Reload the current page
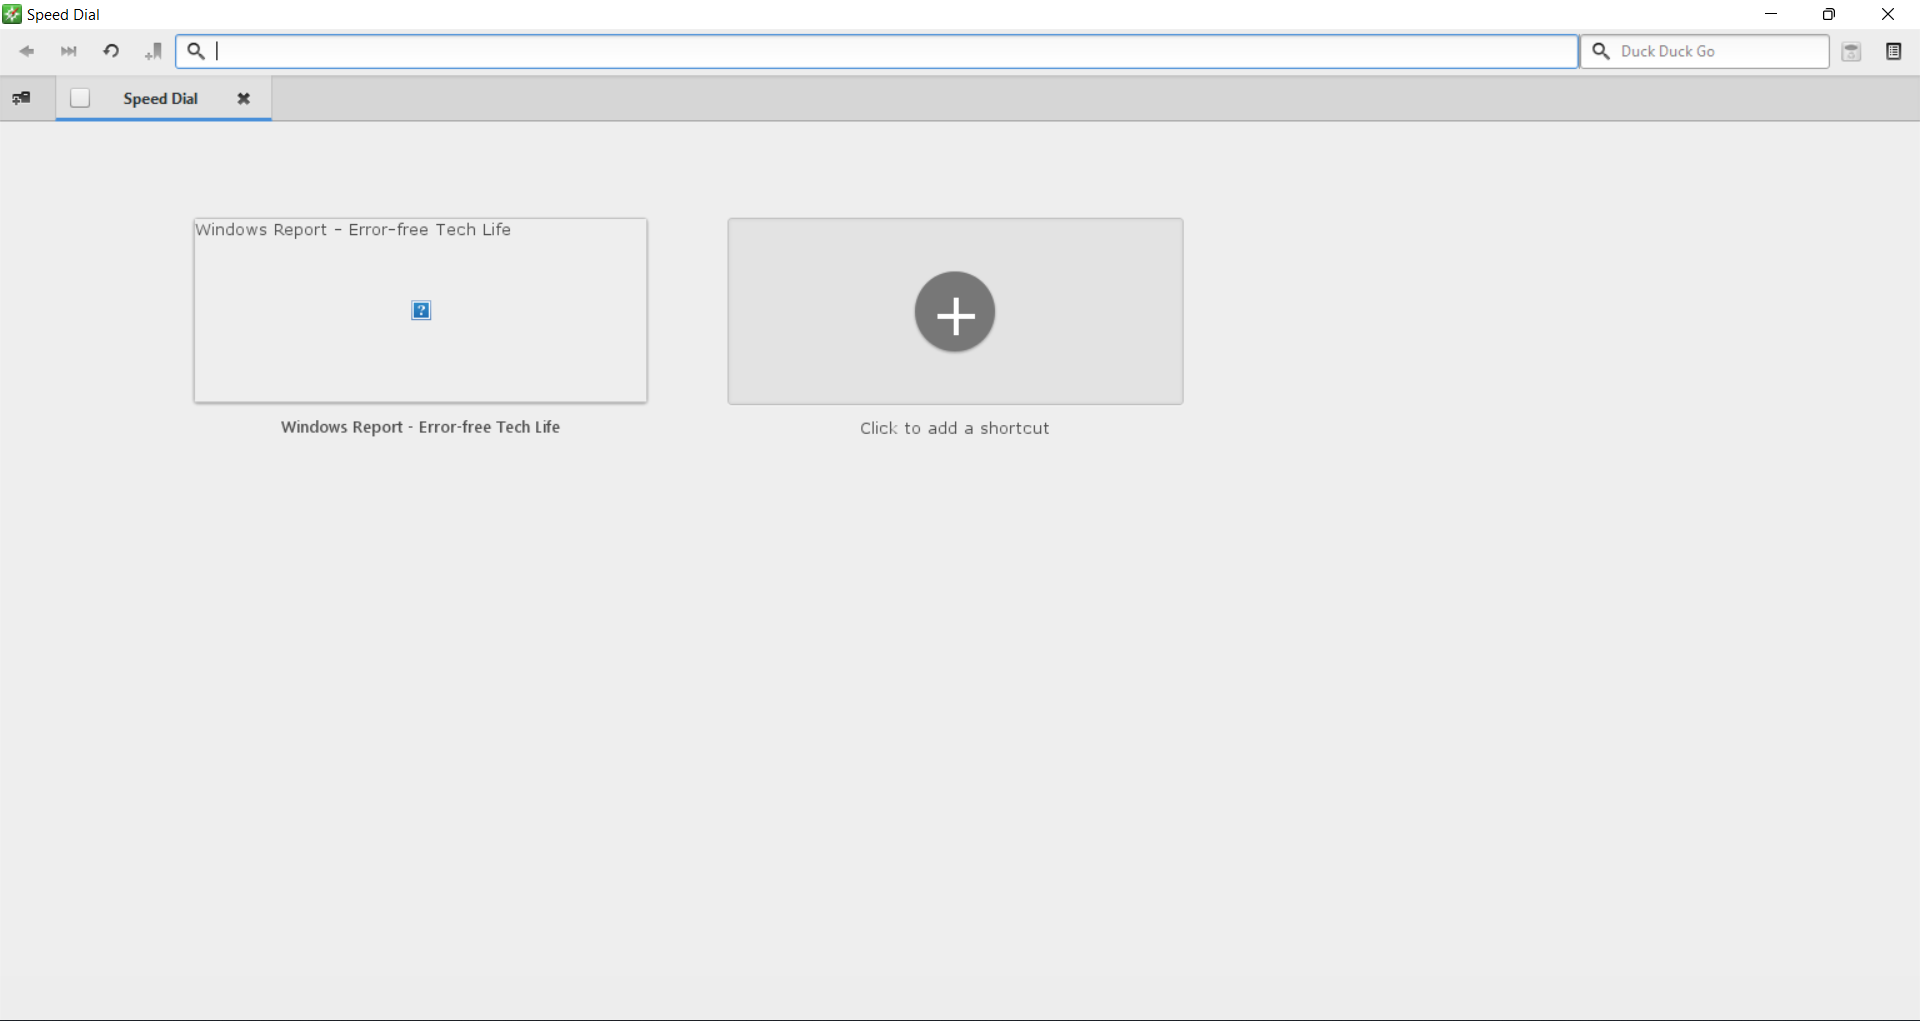The height and width of the screenshot is (1021, 1920). coord(111,51)
